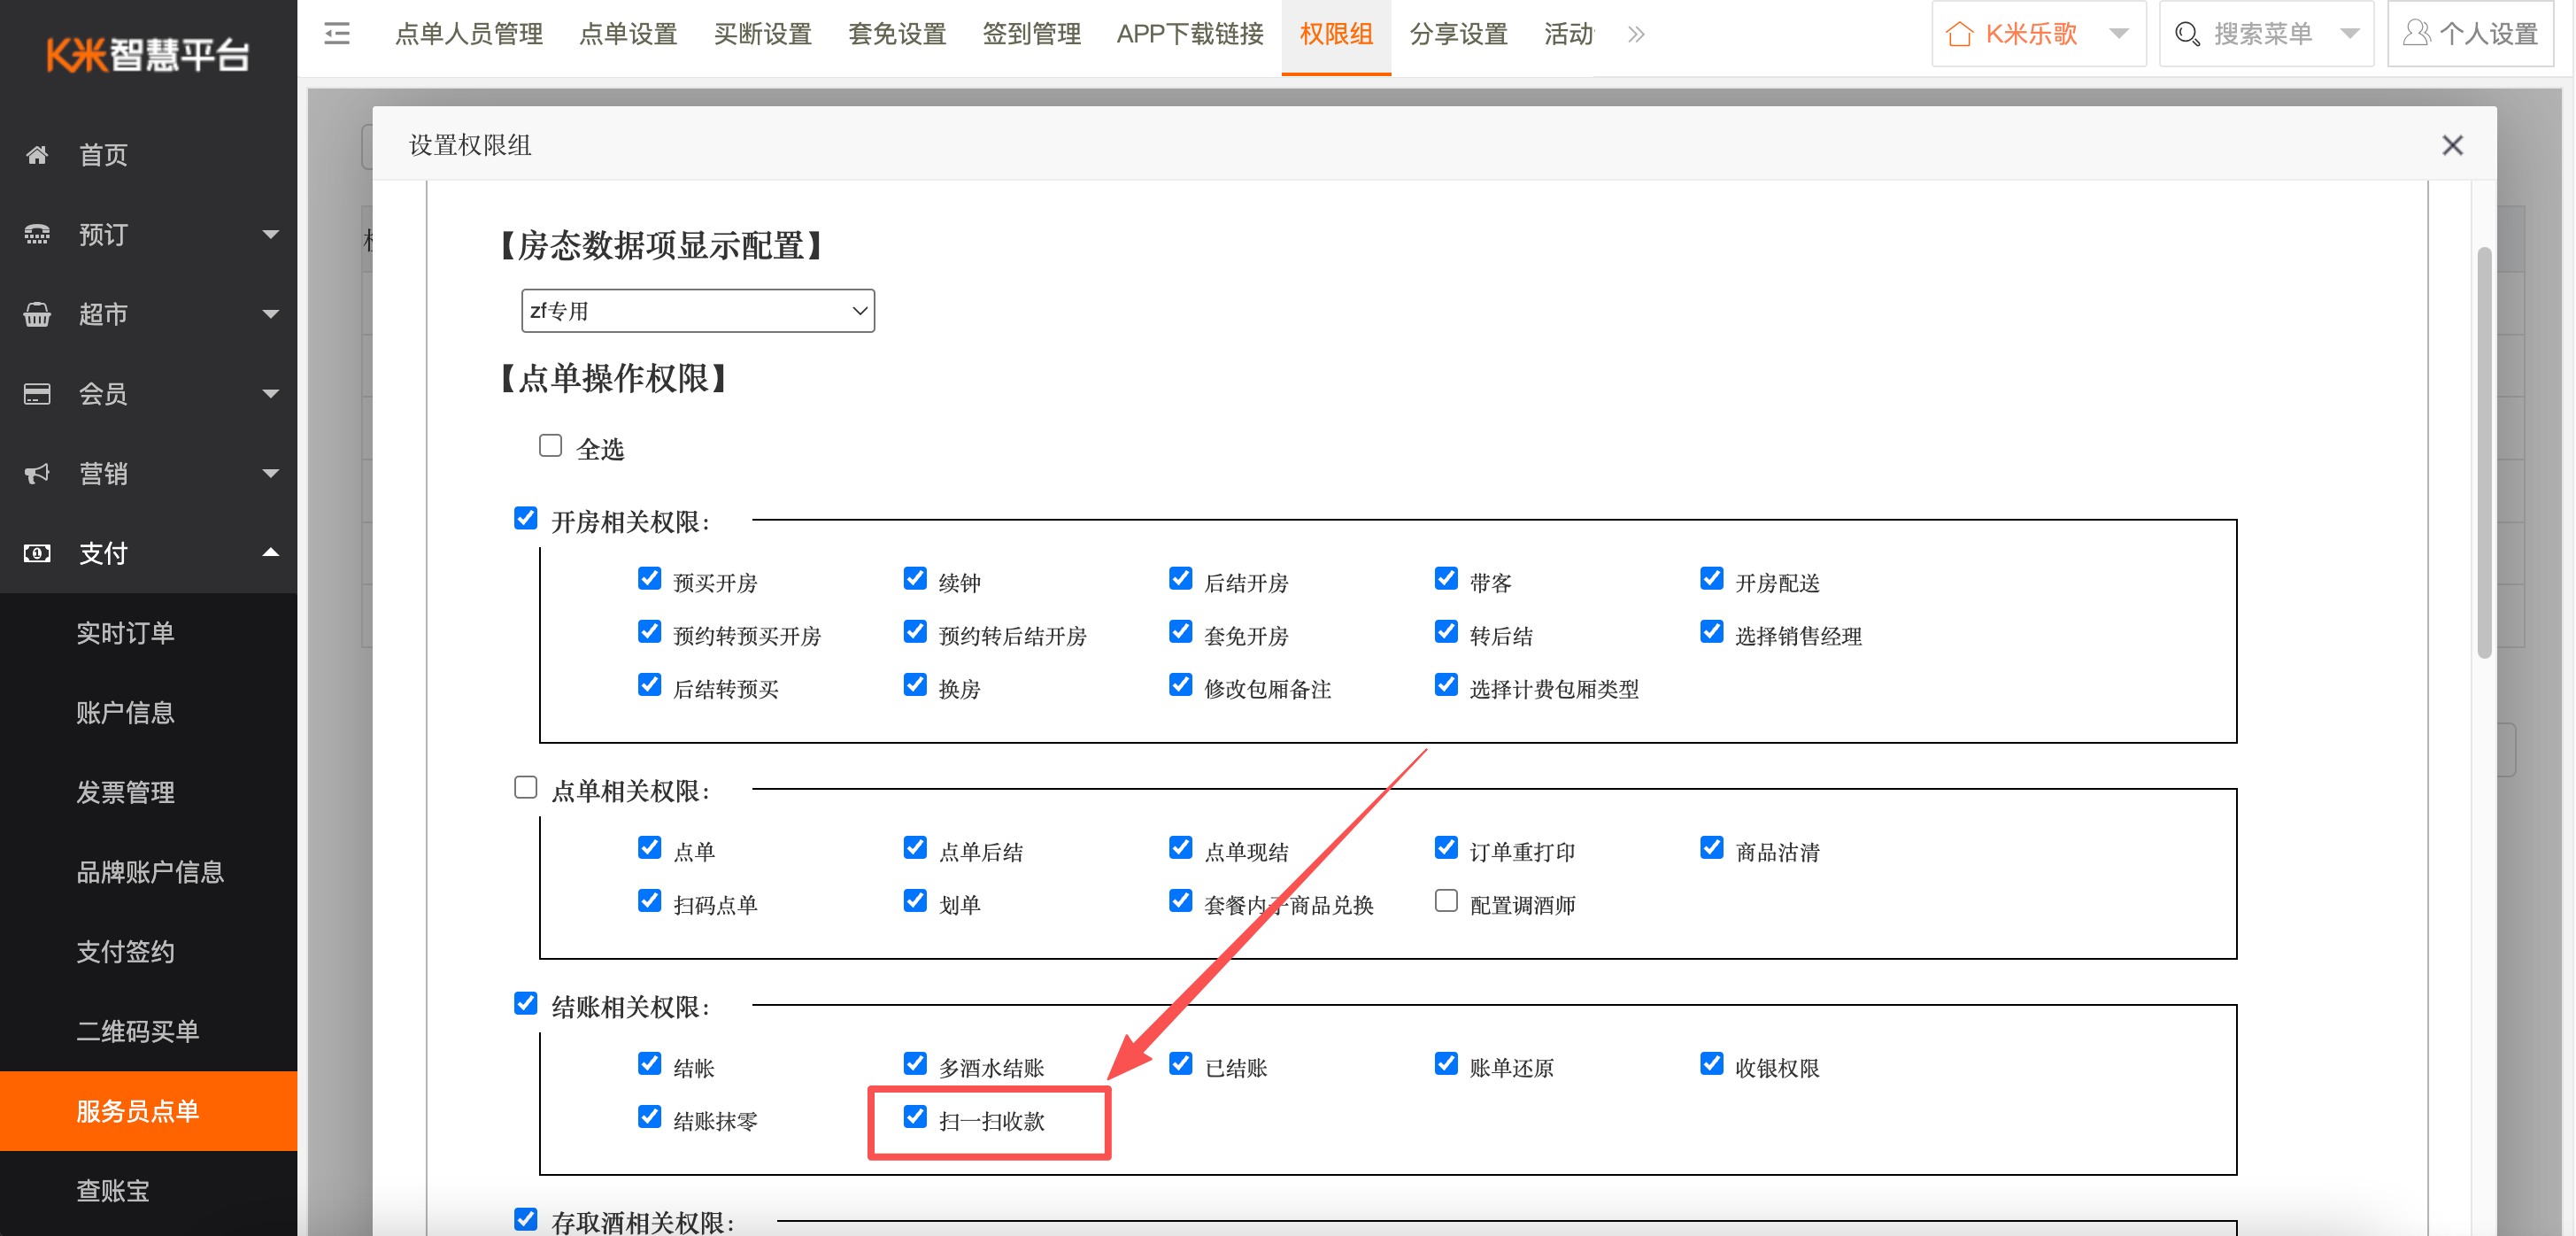Open the 分享设置 tab

tap(1458, 35)
